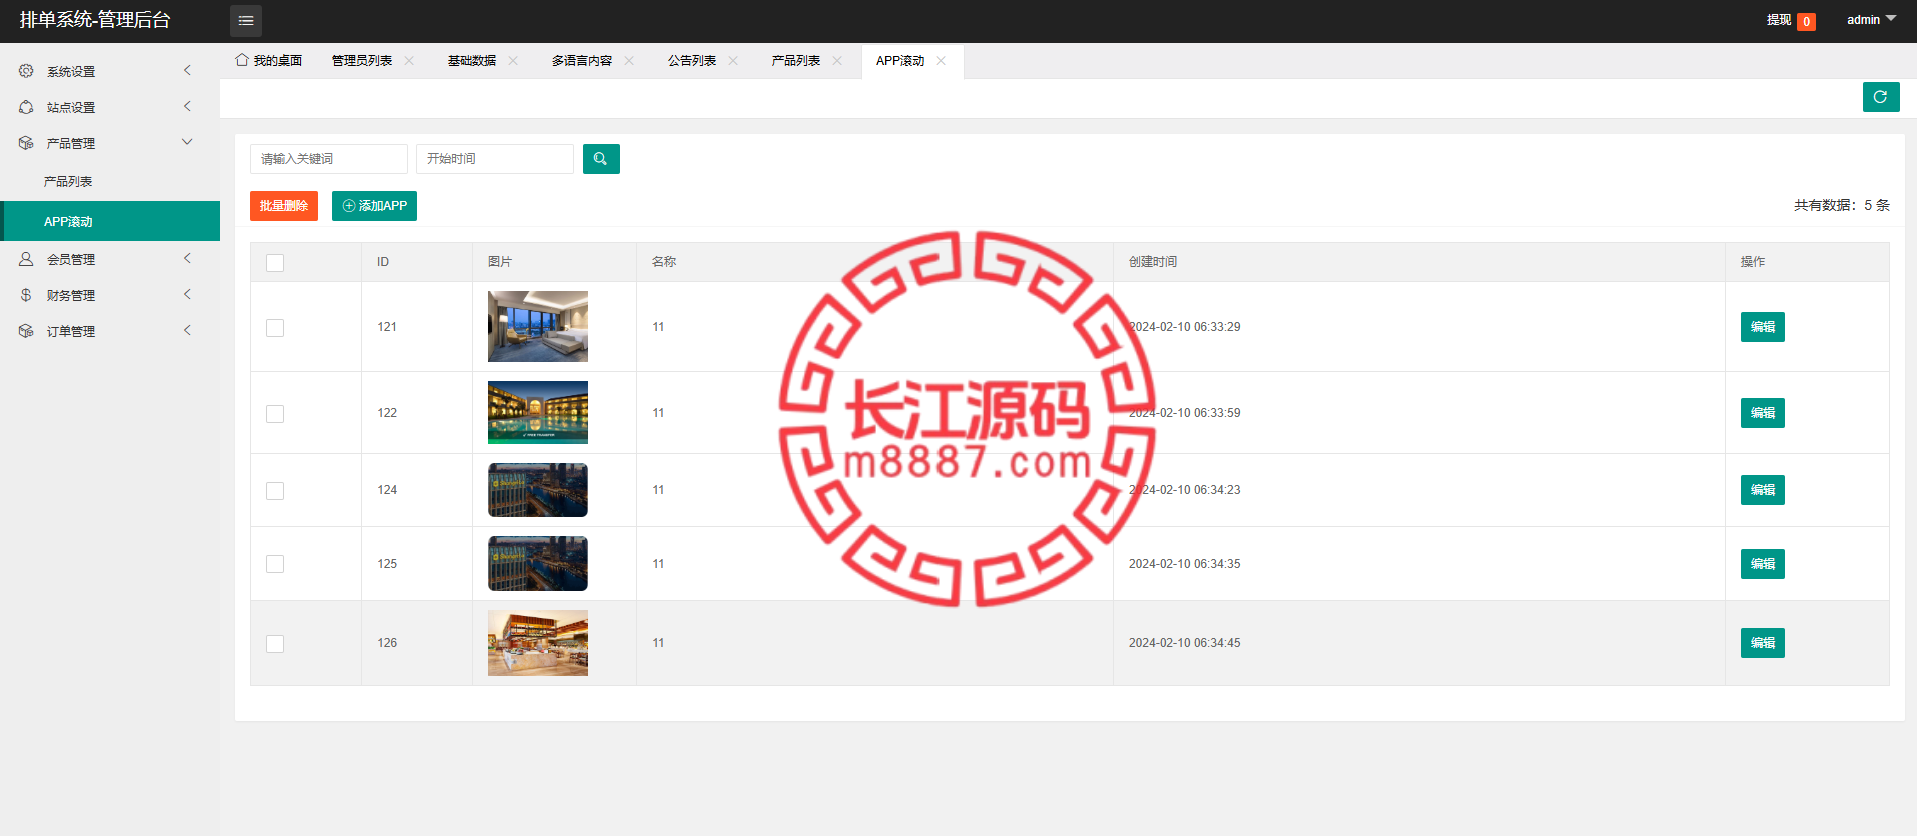This screenshot has width=1917, height=836.
Task: Expand 会员管理 via its chevron
Action: [x=187, y=258]
